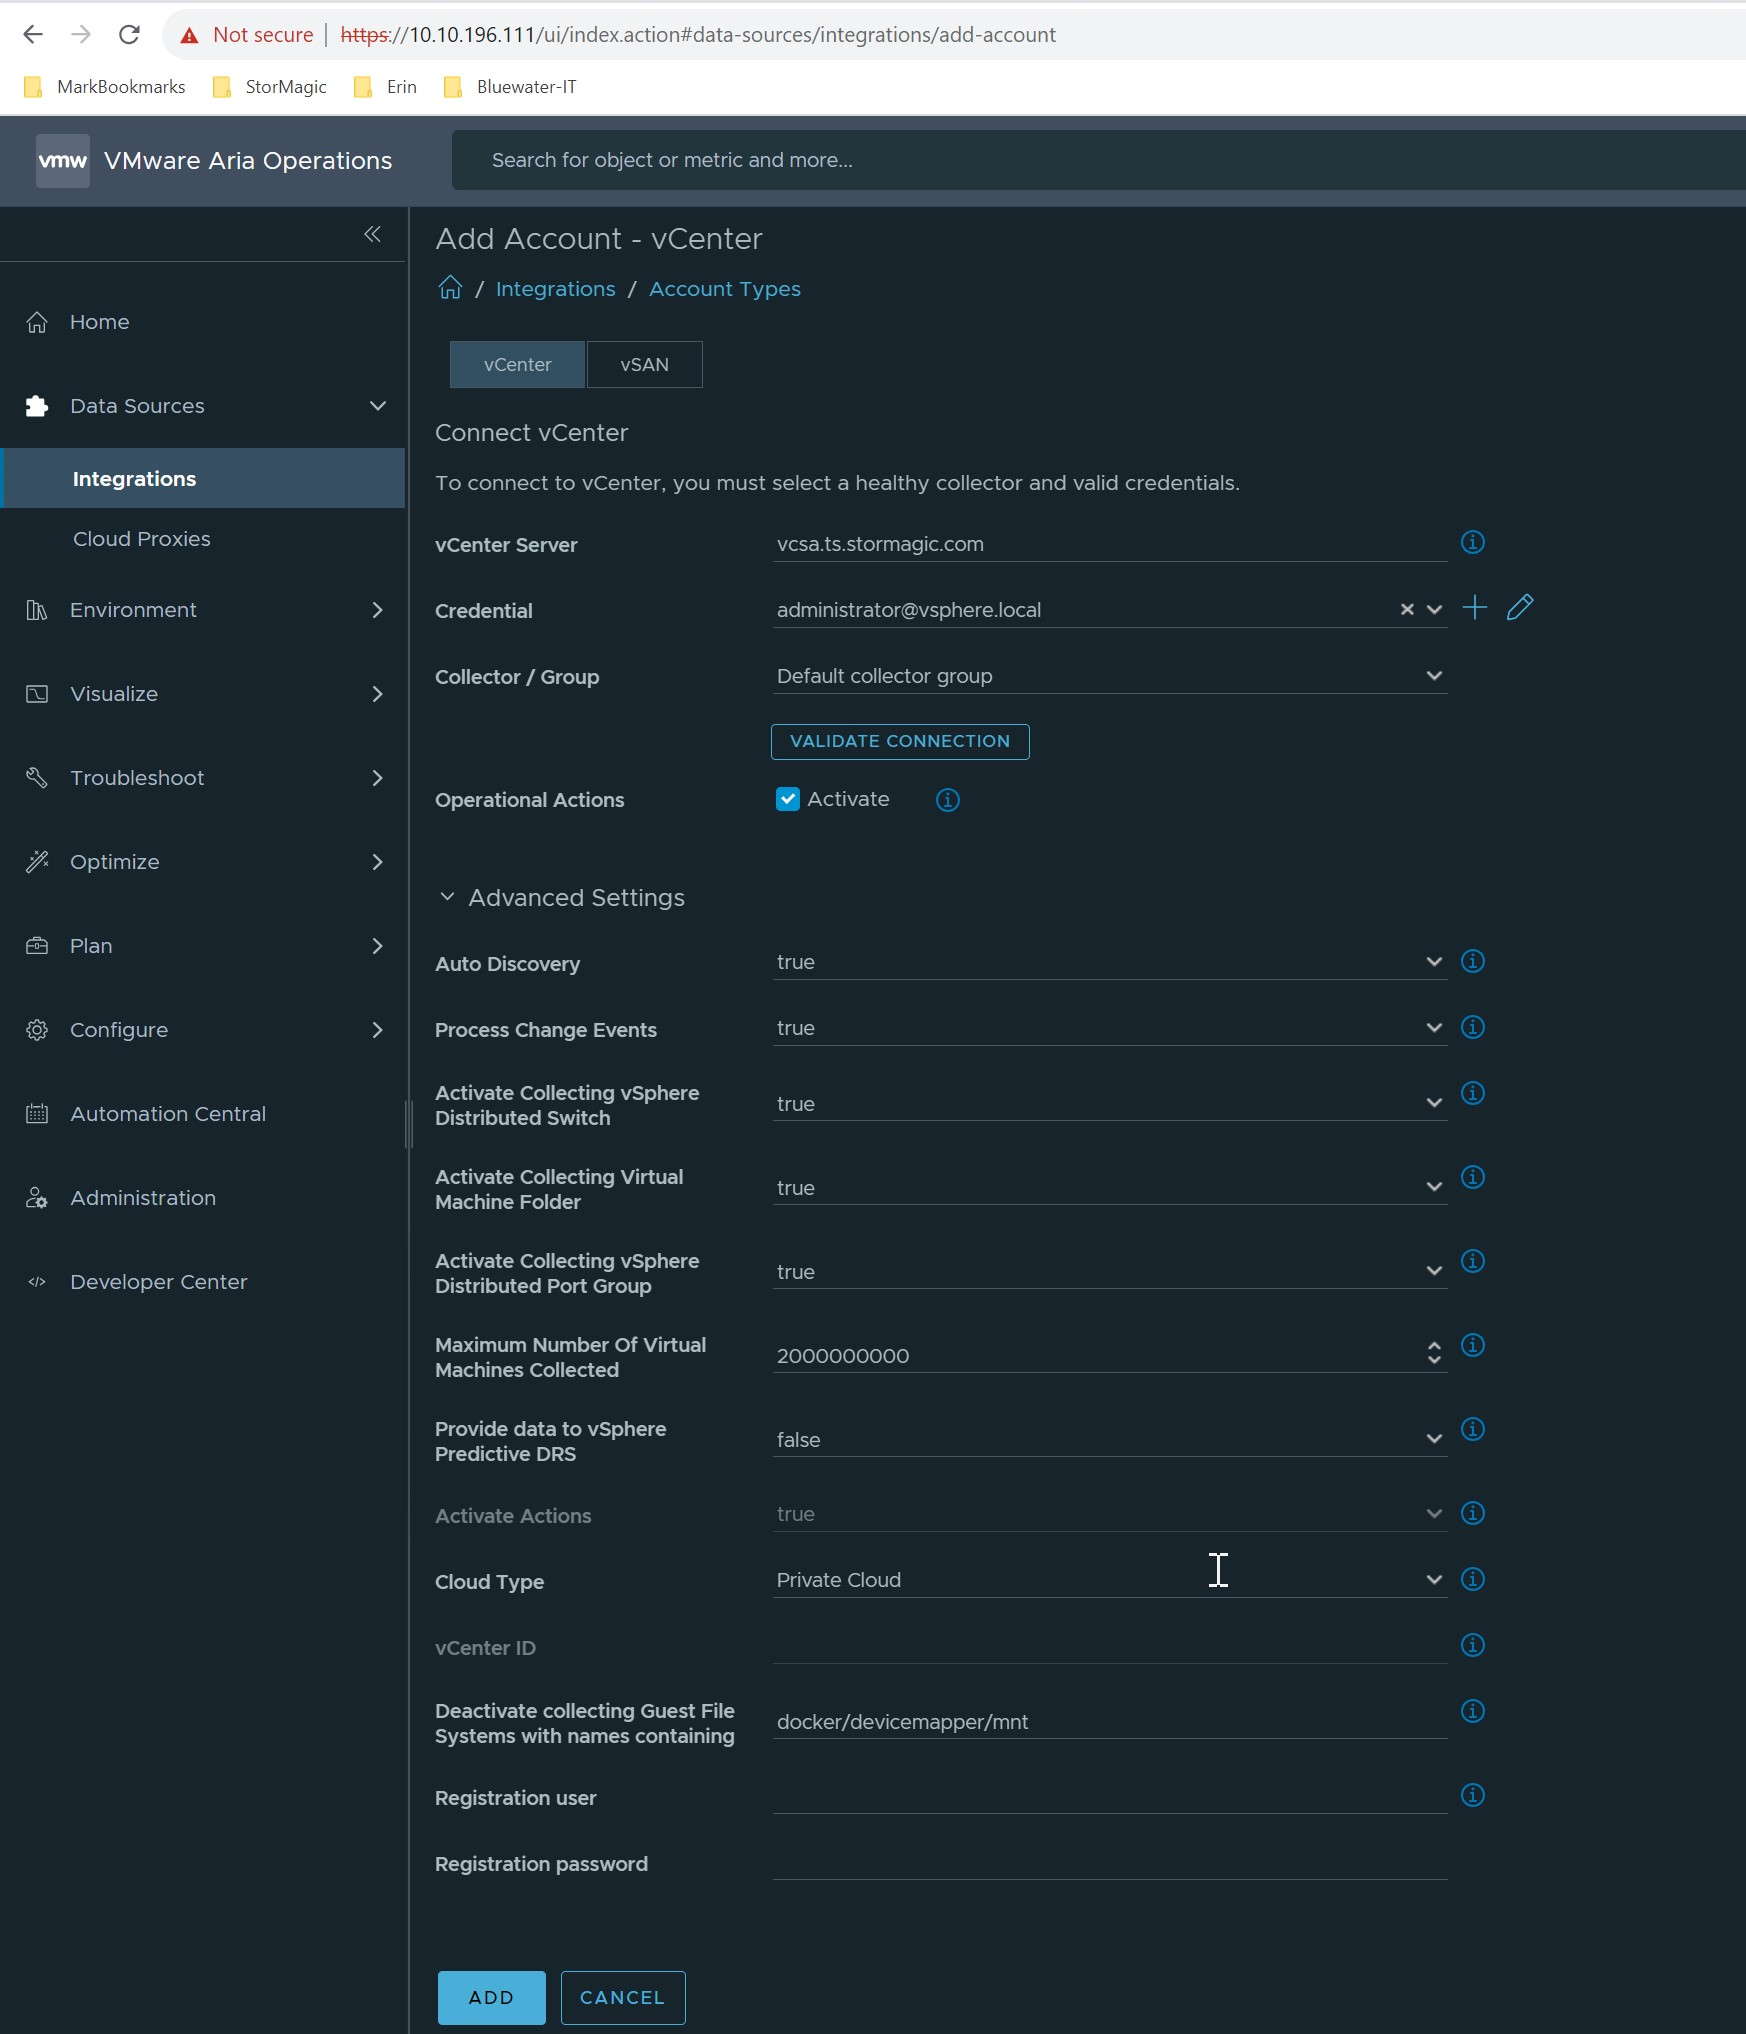
Task: Expand the Data Sources menu chevron
Action: (378, 406)
